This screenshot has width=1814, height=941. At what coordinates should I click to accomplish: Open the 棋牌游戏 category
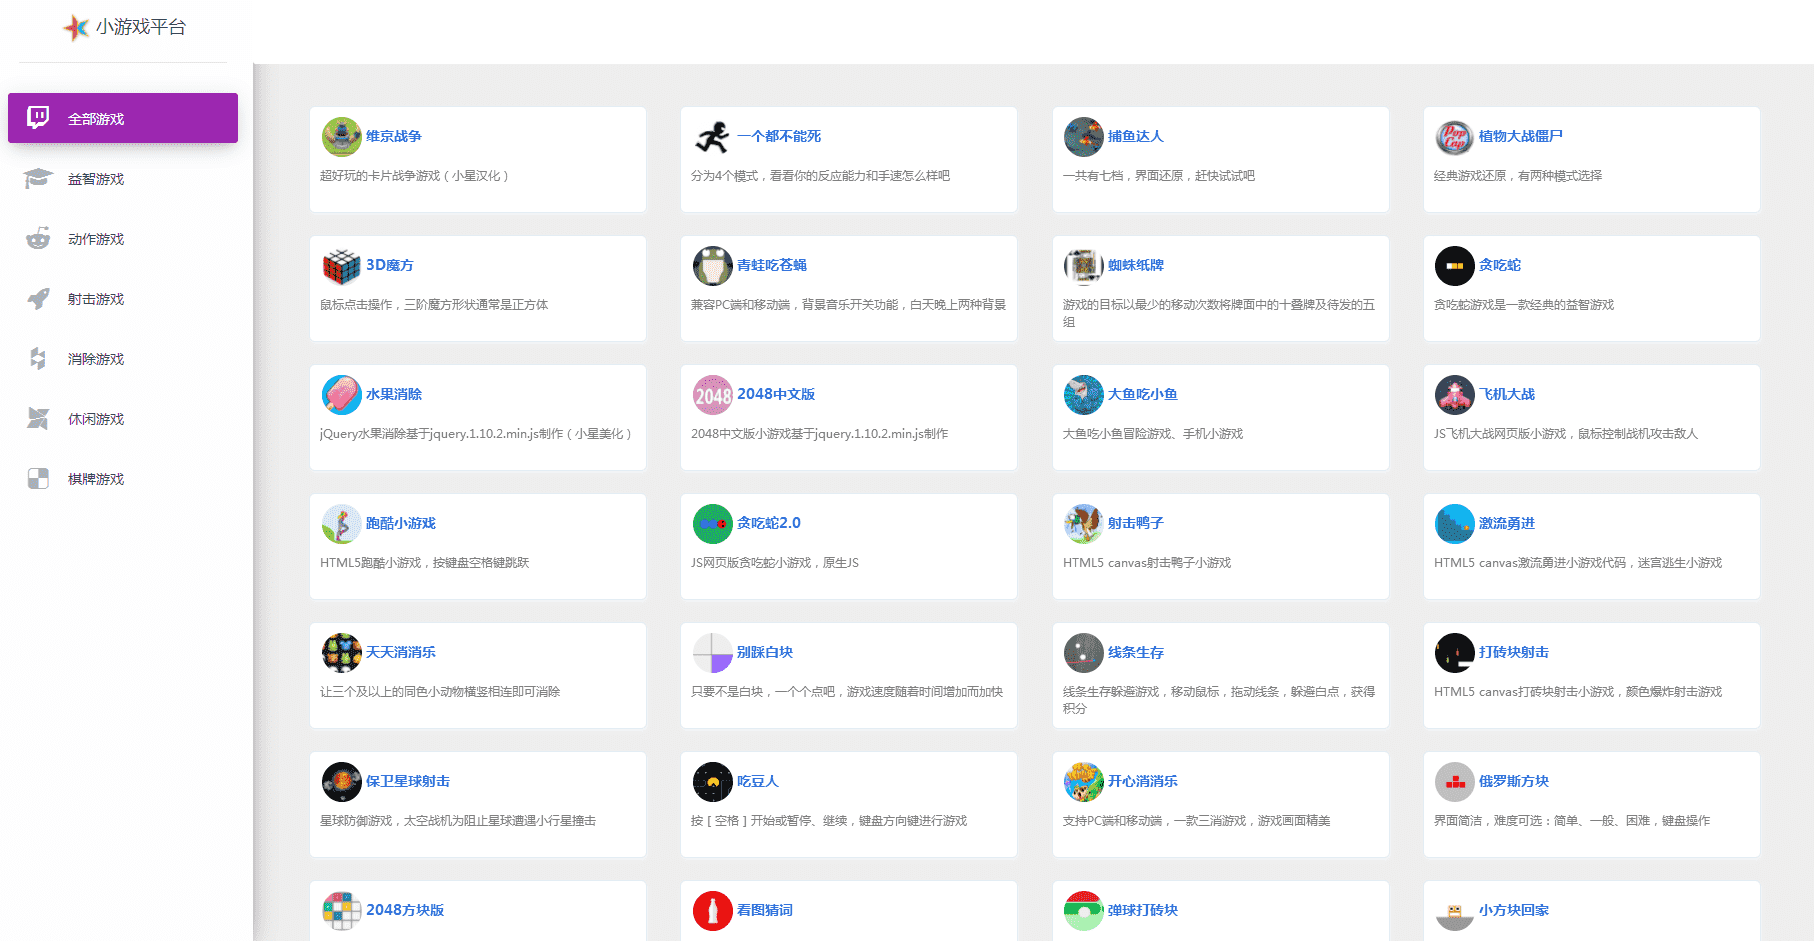(x=123, y=479)
